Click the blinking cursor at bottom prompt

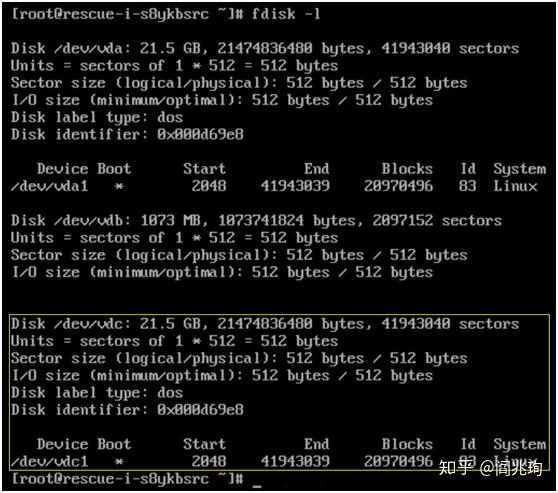(x=257, y=485)
